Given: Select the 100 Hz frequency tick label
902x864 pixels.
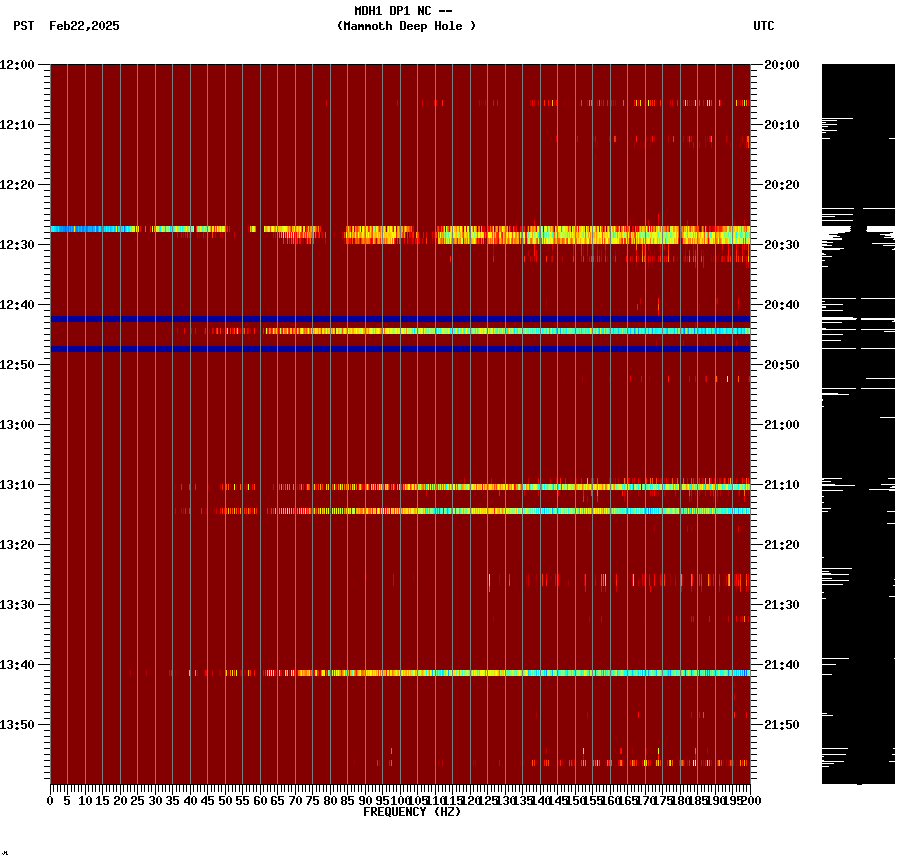Looking at the screenshot, I should click(x=400, y=800).
